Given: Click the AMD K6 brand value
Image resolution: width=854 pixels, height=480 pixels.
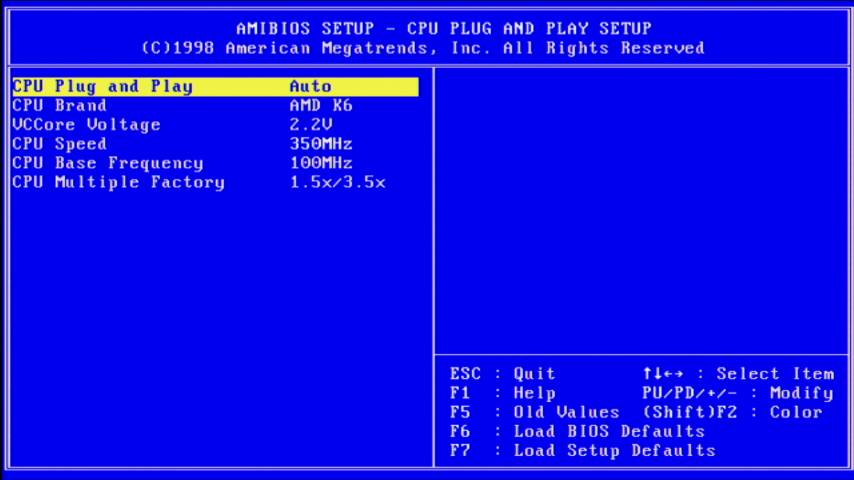Looking at the screenshot, I should (x=320, y=106).
